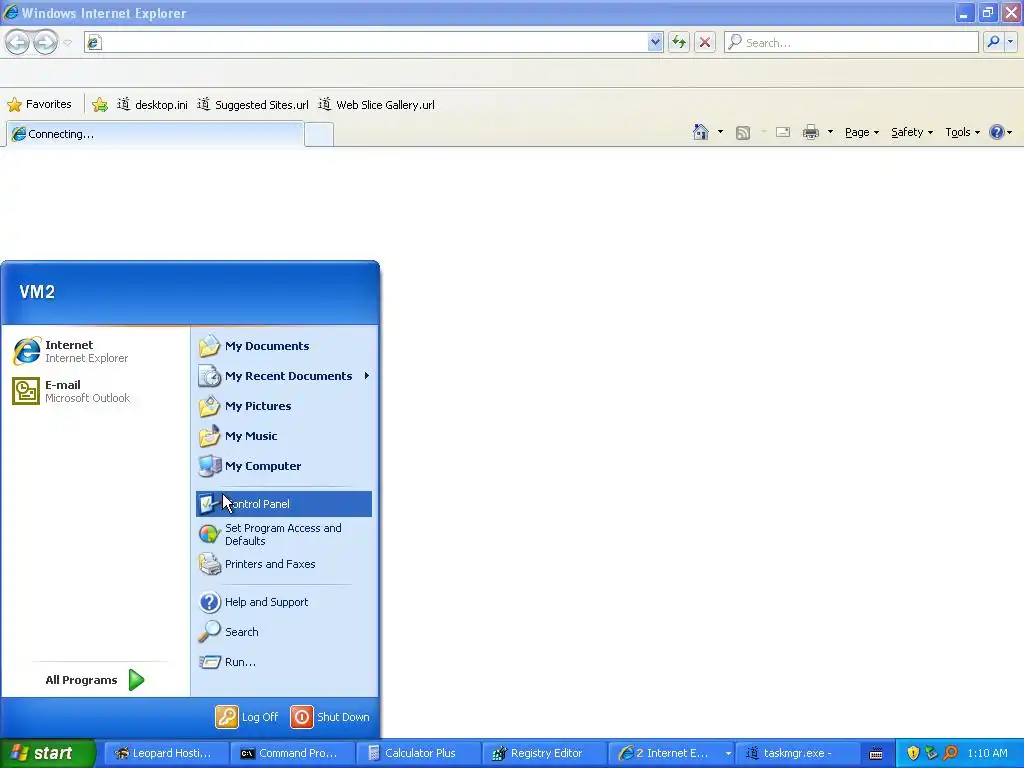This screenshot has height=768, width=1024.
Task: Open Suggested Sites.url favorites link
Action: coord(253,104)
